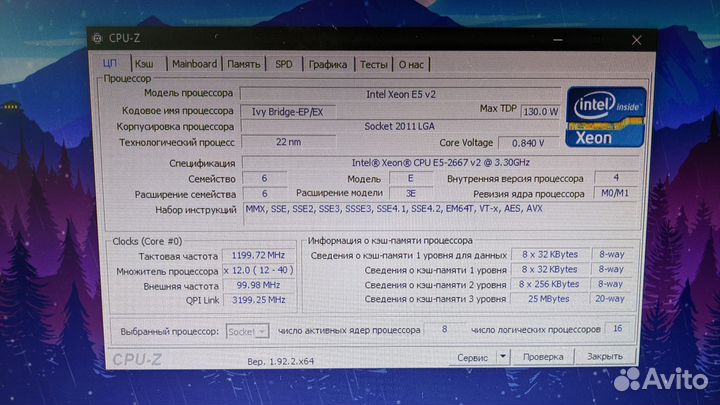
Task: Open the Mainboard tab
Action: coord(193,64)
